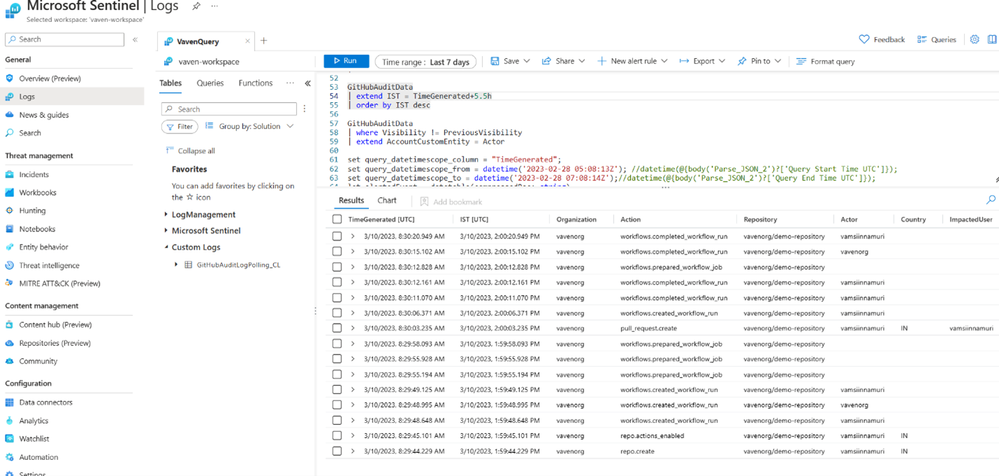Select the header checkbox for all results
This screenshot has width=999, height=476.
336,219
